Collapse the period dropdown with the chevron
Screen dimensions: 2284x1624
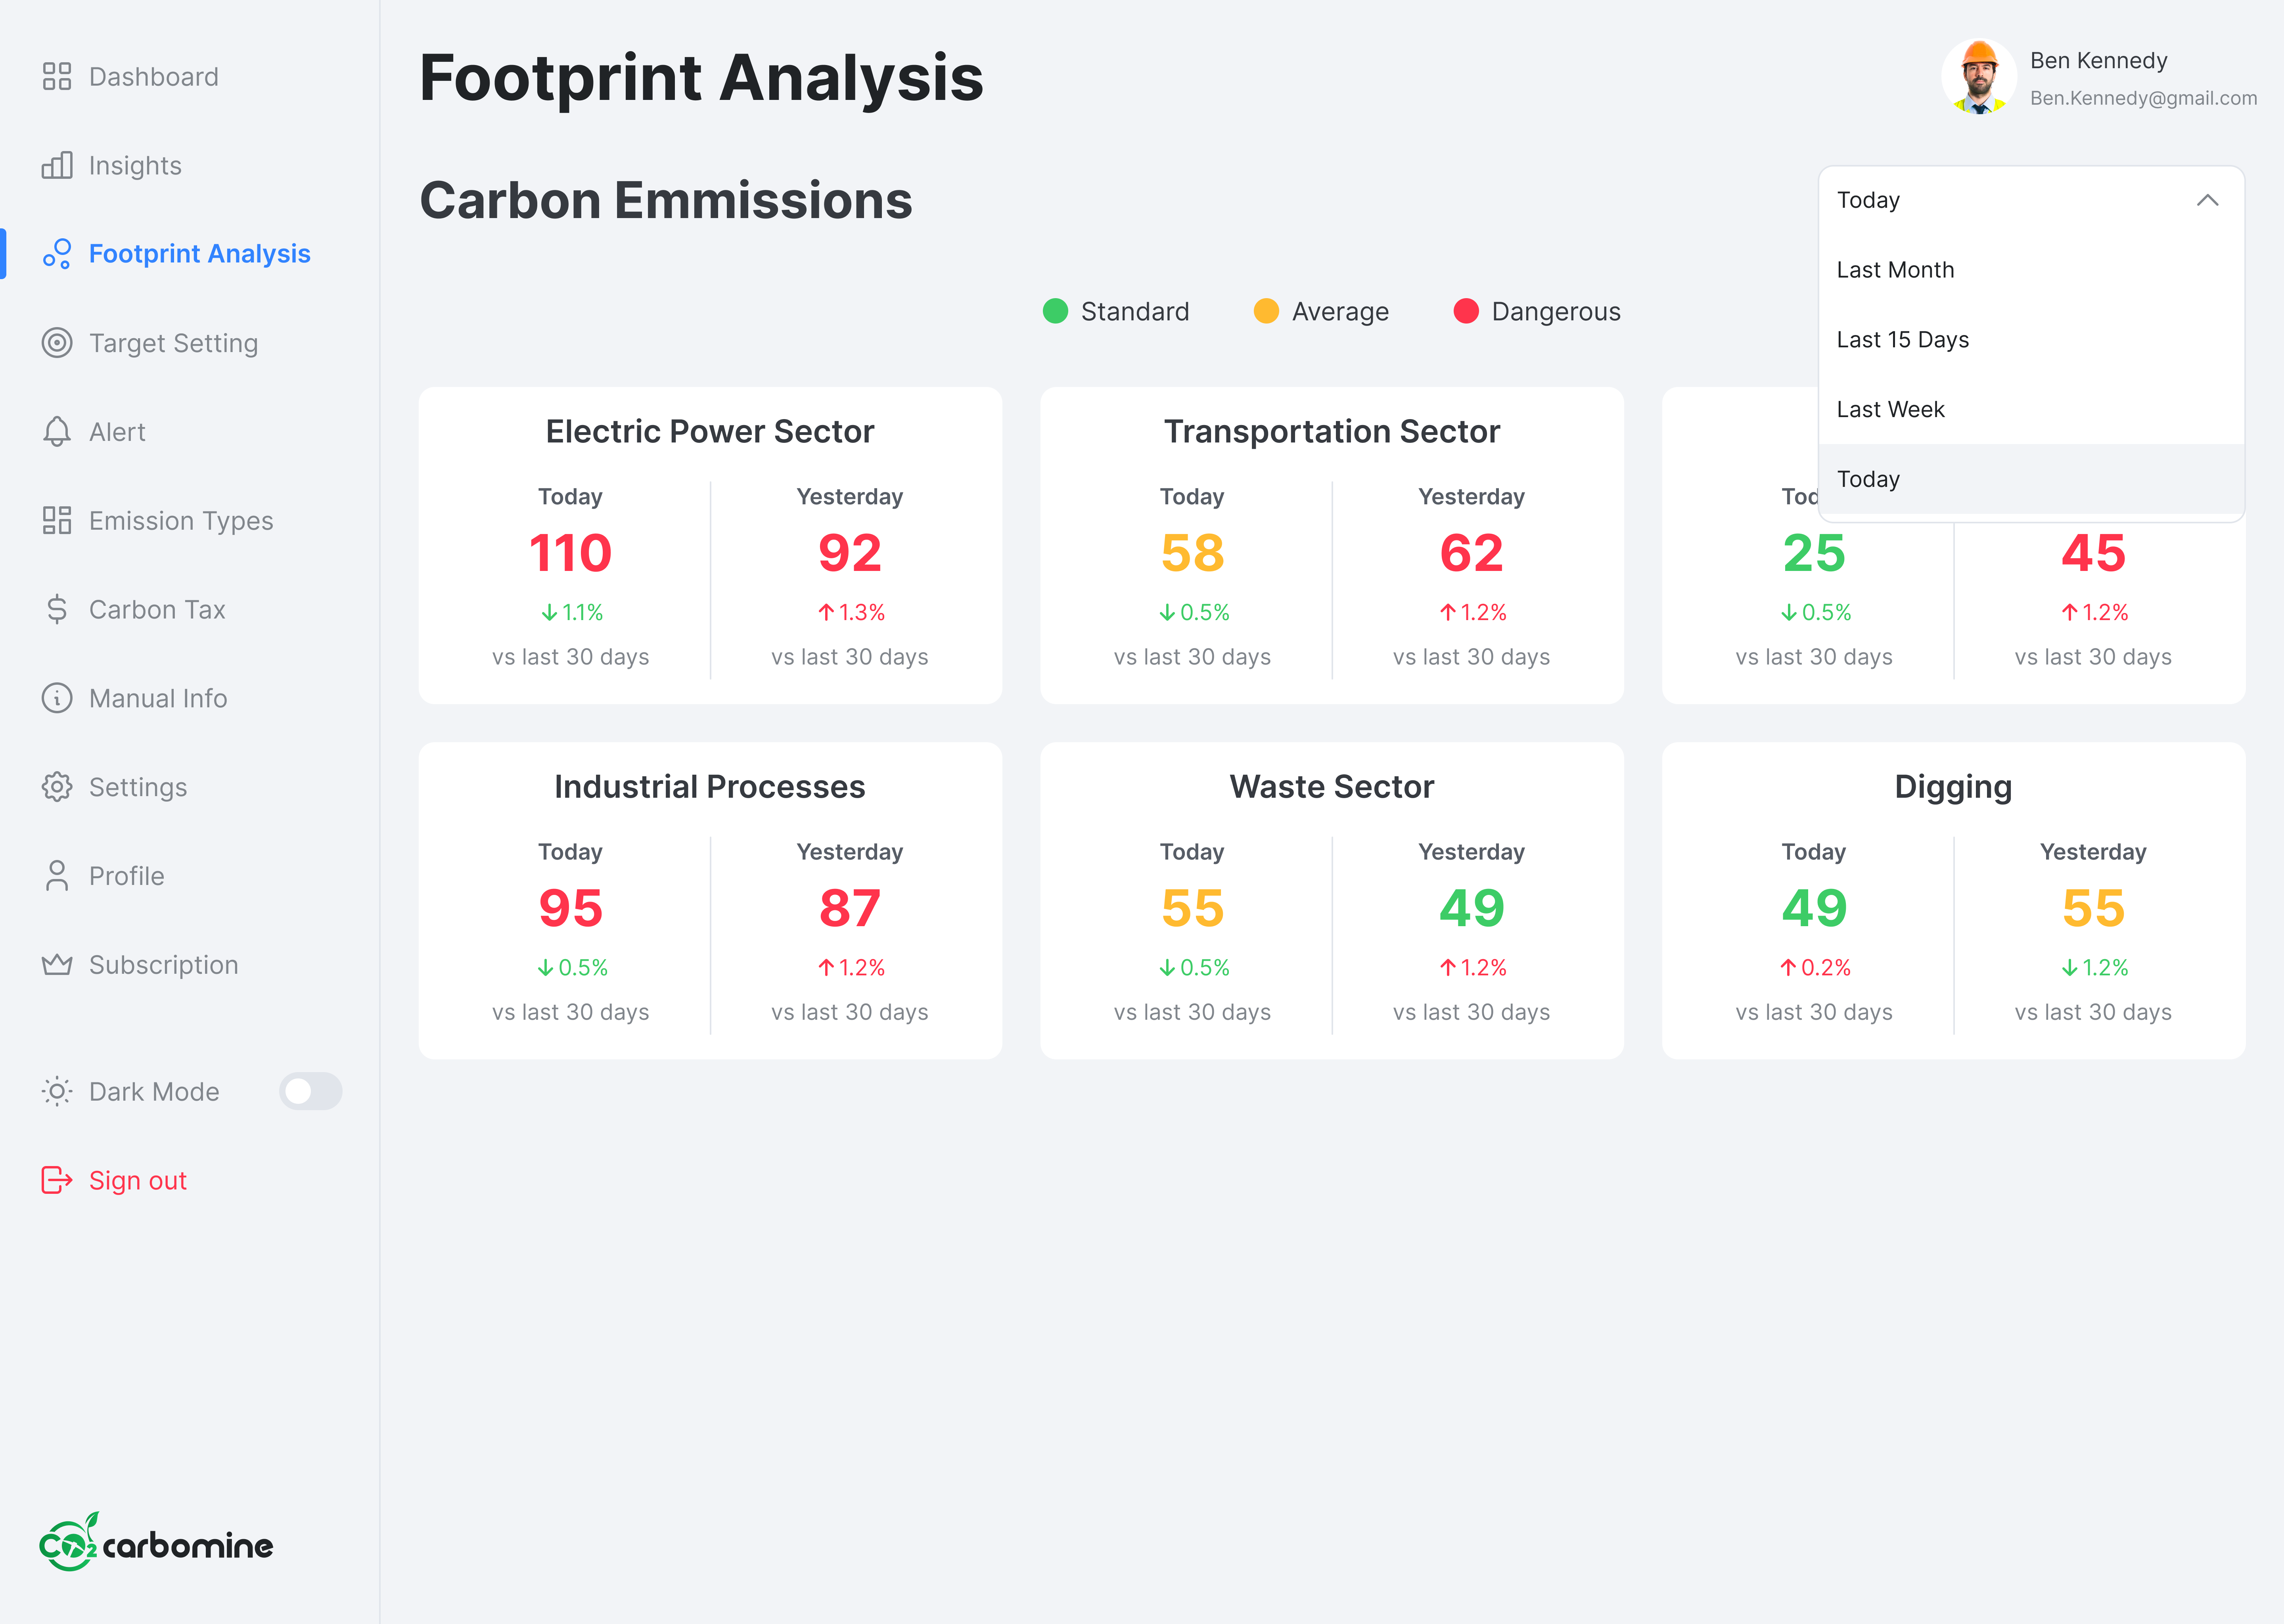pos(2207,200)
